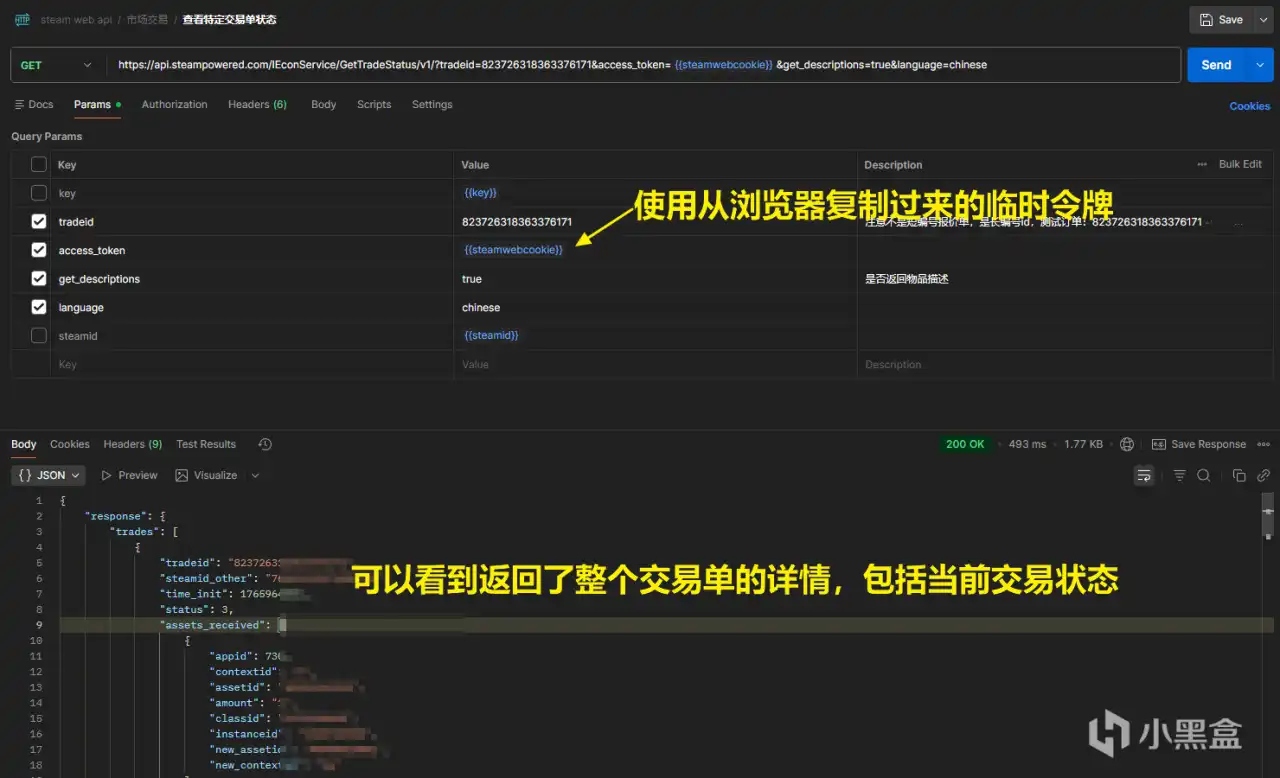Viewport: 1280px width, 778px height.
Task: Click the Save Response icon button
Action: click(1158, 444)
